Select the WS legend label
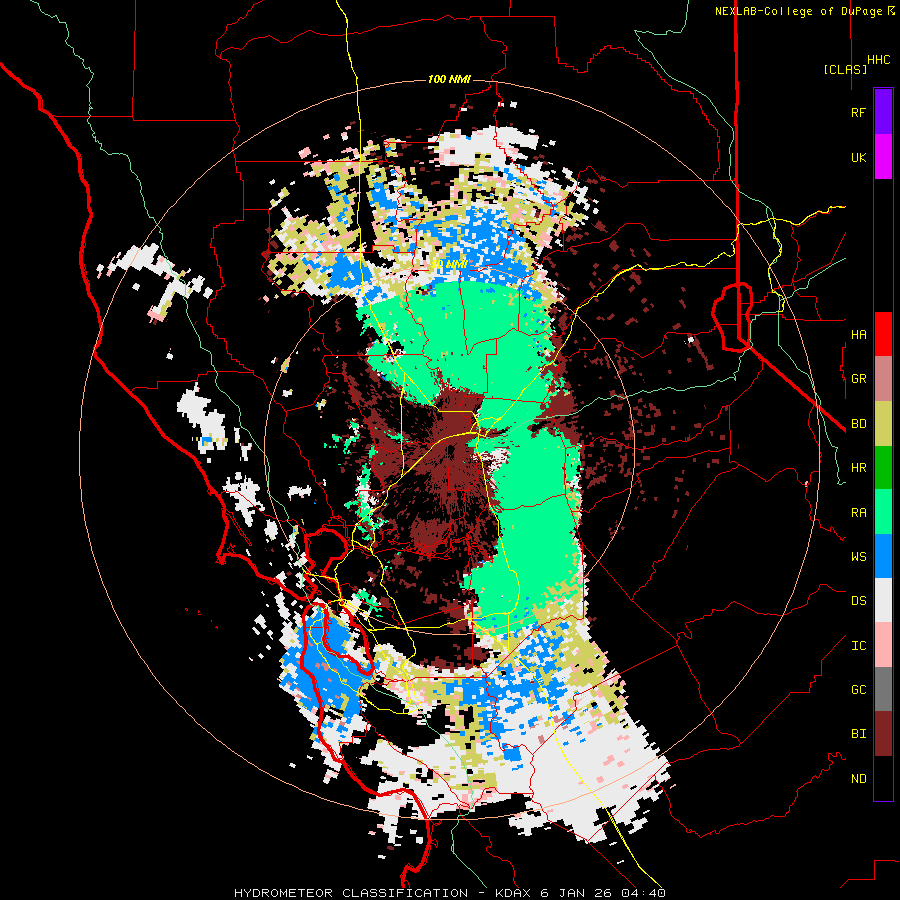This screenshot has width=900, height=900. click(x=858, y=557)
